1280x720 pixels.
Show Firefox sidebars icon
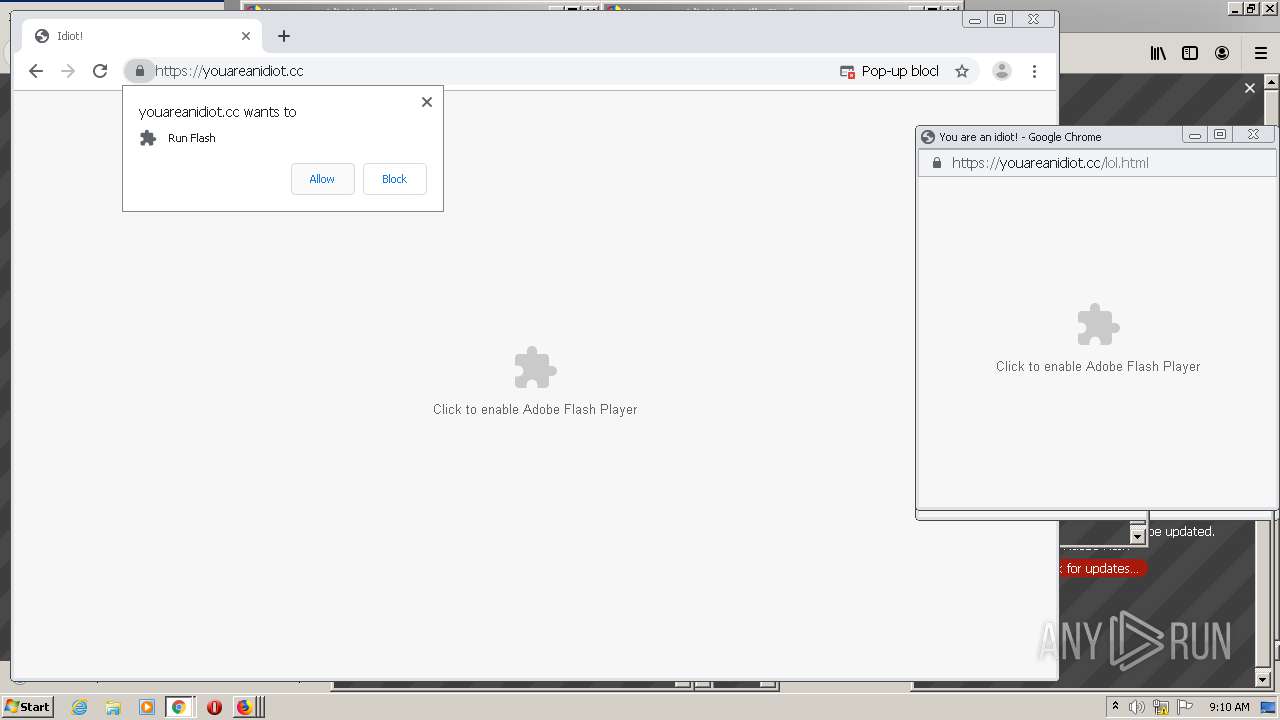pos(1190,53)
